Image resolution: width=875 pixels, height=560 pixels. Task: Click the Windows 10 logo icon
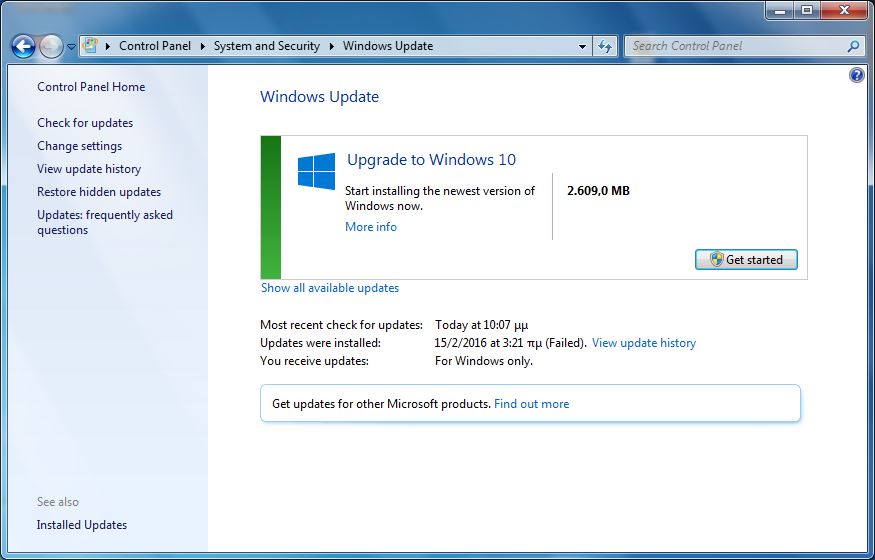point(316,171)
